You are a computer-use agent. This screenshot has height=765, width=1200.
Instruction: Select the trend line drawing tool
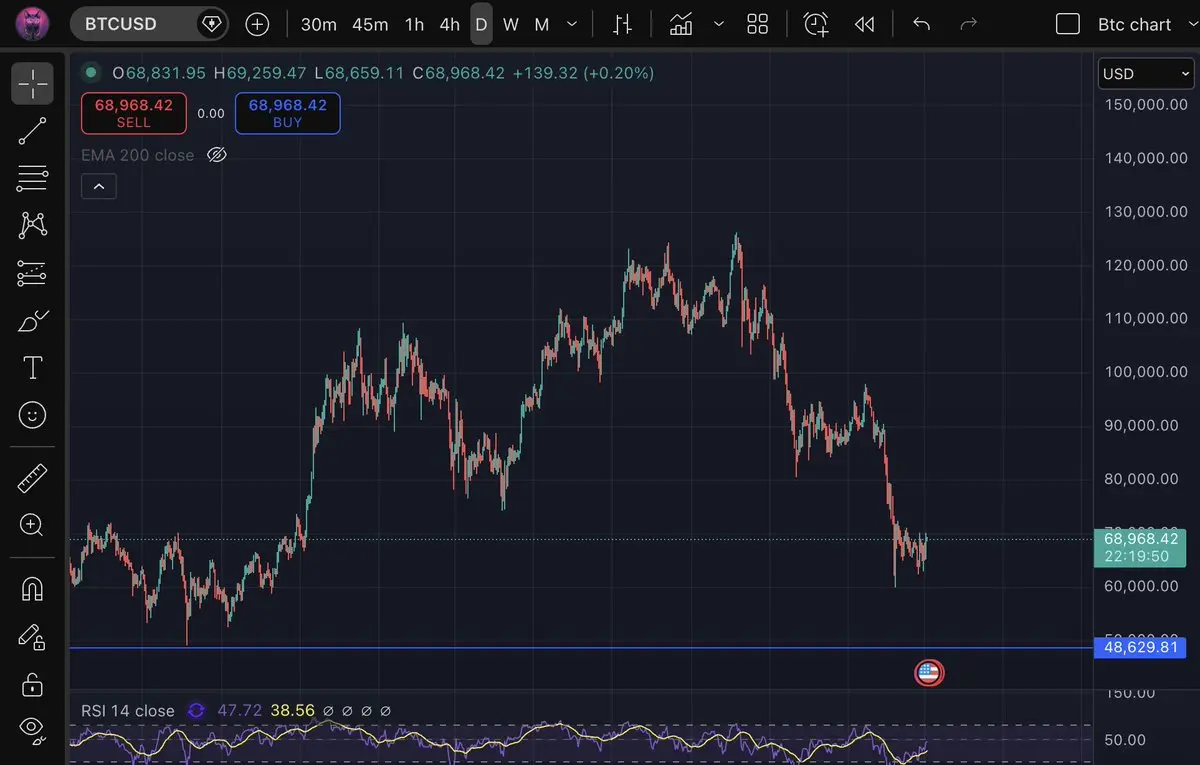[x=32, y=131]
